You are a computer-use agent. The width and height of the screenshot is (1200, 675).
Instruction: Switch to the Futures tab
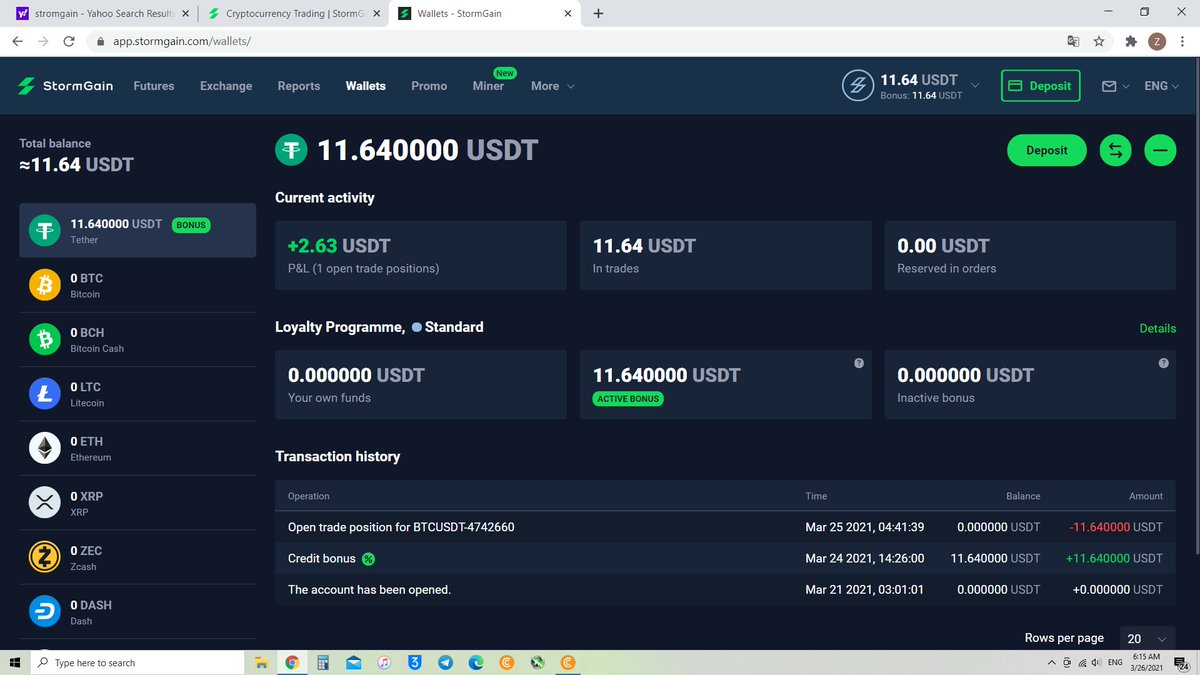point(154,86)
